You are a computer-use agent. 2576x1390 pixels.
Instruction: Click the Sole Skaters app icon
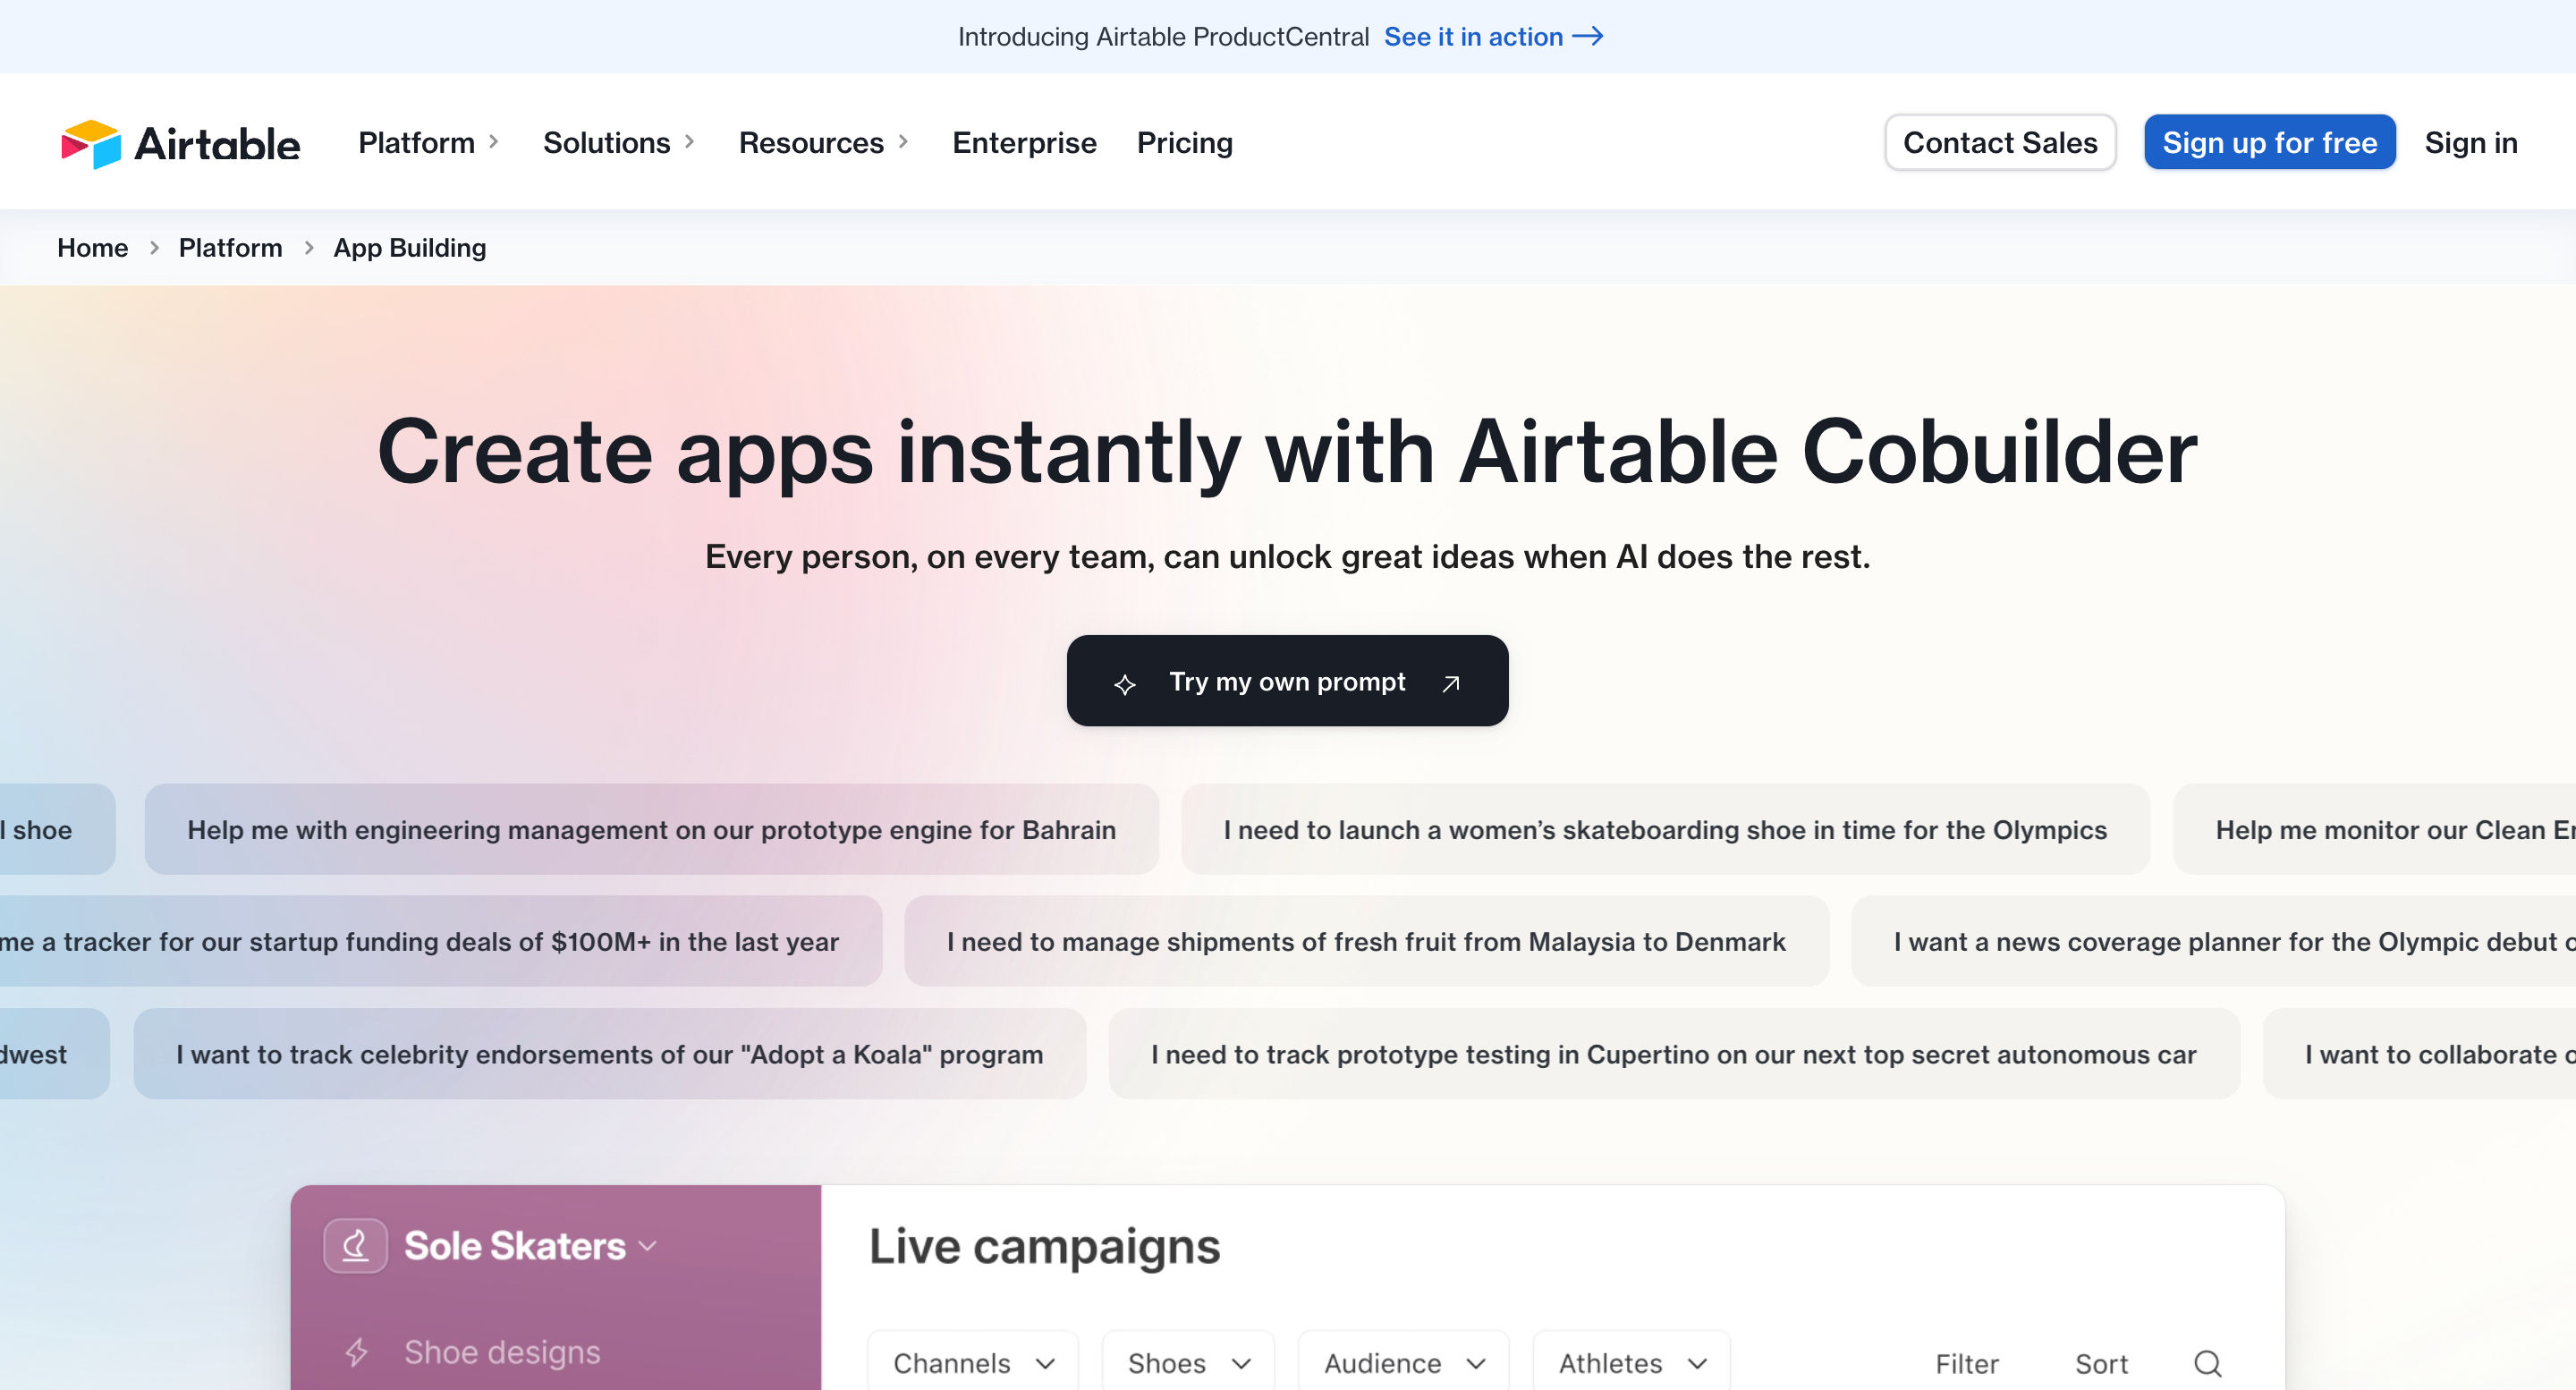tap(355, 1246)
